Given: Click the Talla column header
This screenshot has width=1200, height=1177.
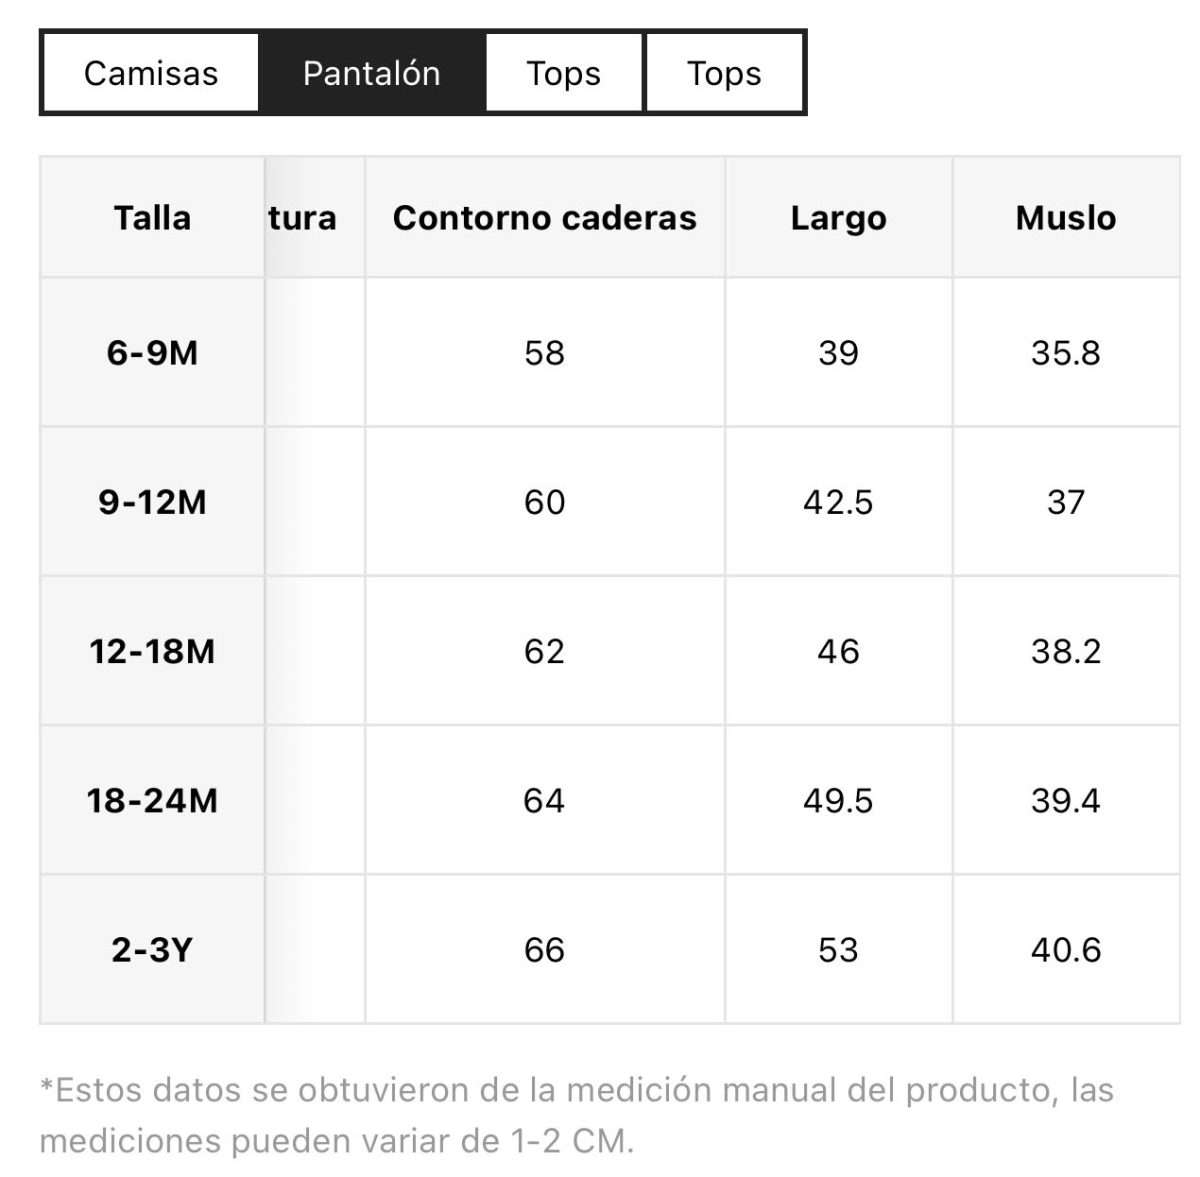Looking at the screenshot, I should pyautogui.click(x=152, y=217).
